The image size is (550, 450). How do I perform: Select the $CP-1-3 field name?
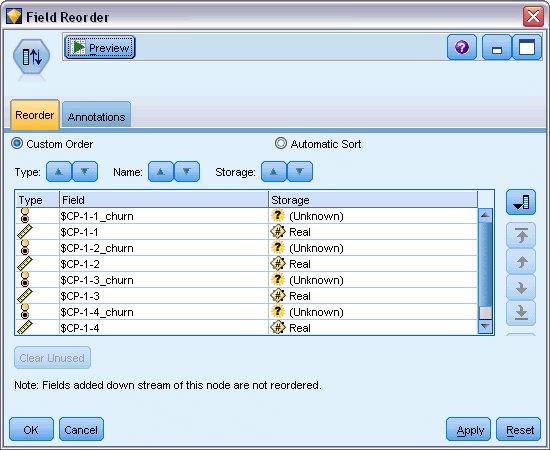[80, 296]
